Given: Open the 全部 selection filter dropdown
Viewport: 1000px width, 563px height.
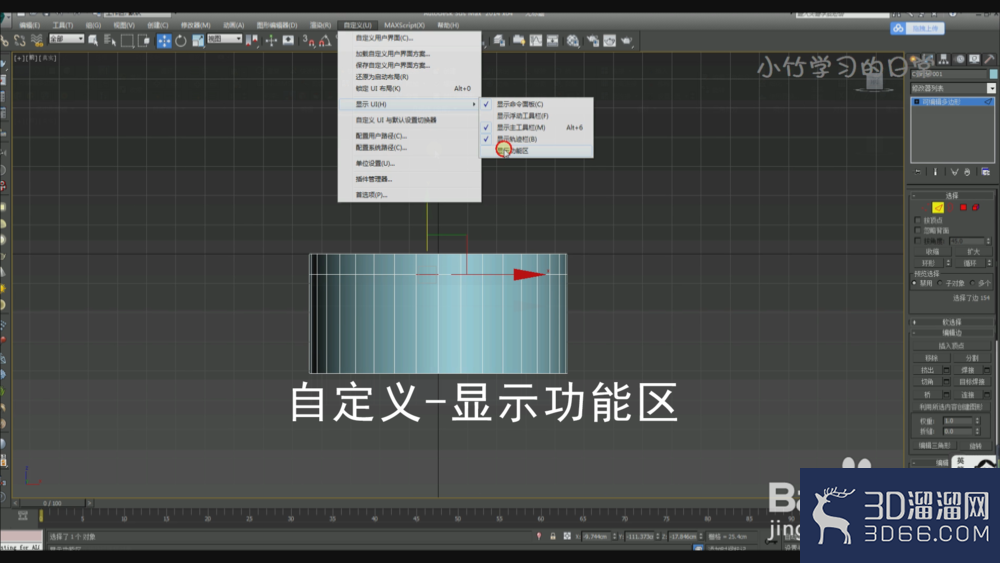Looking at the screenshot, I should coord(66,39).
